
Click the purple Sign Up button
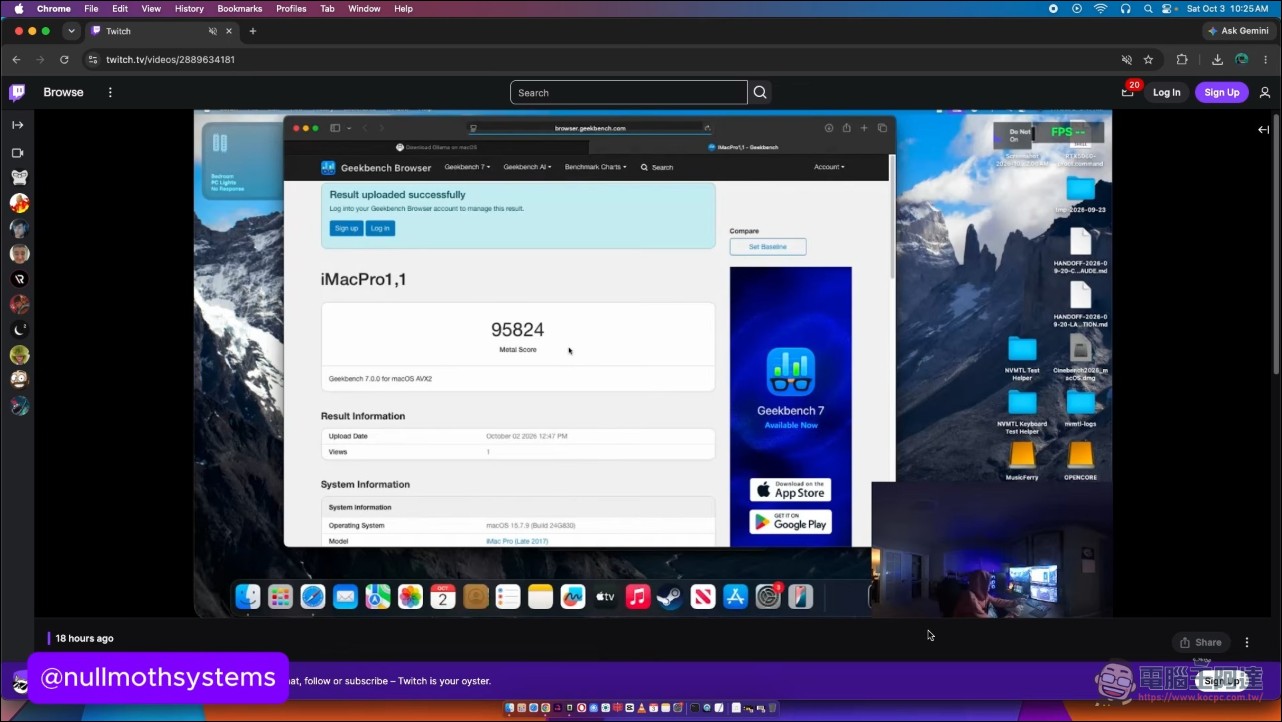(1222, 92)
